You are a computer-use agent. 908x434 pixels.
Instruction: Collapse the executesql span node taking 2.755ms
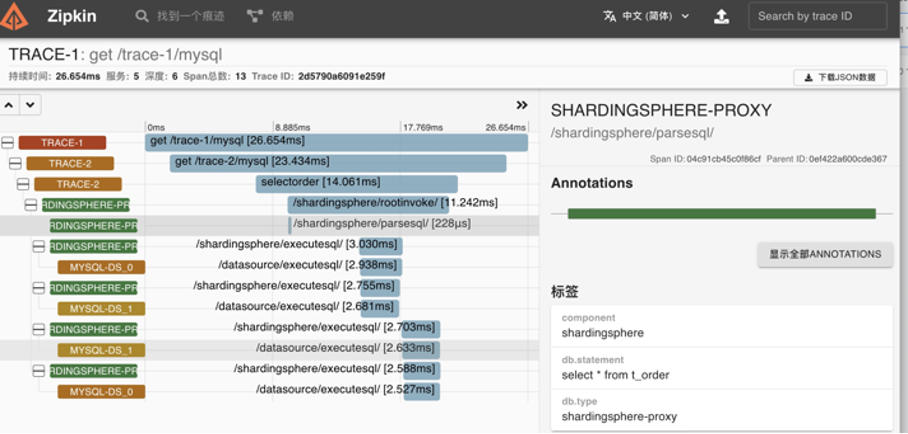[x=38, y=288]
